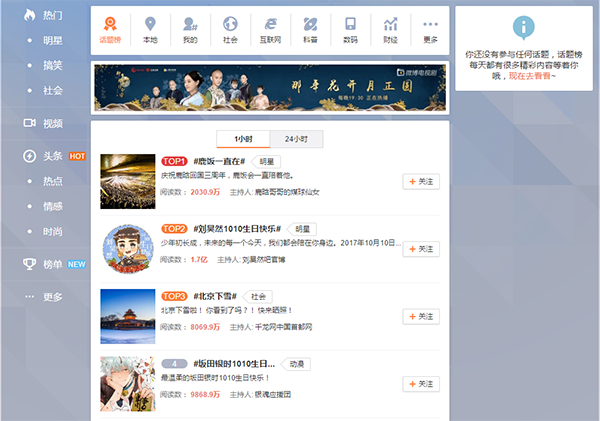Click the 那年花开月正圆 banner image

coord(270,87)
